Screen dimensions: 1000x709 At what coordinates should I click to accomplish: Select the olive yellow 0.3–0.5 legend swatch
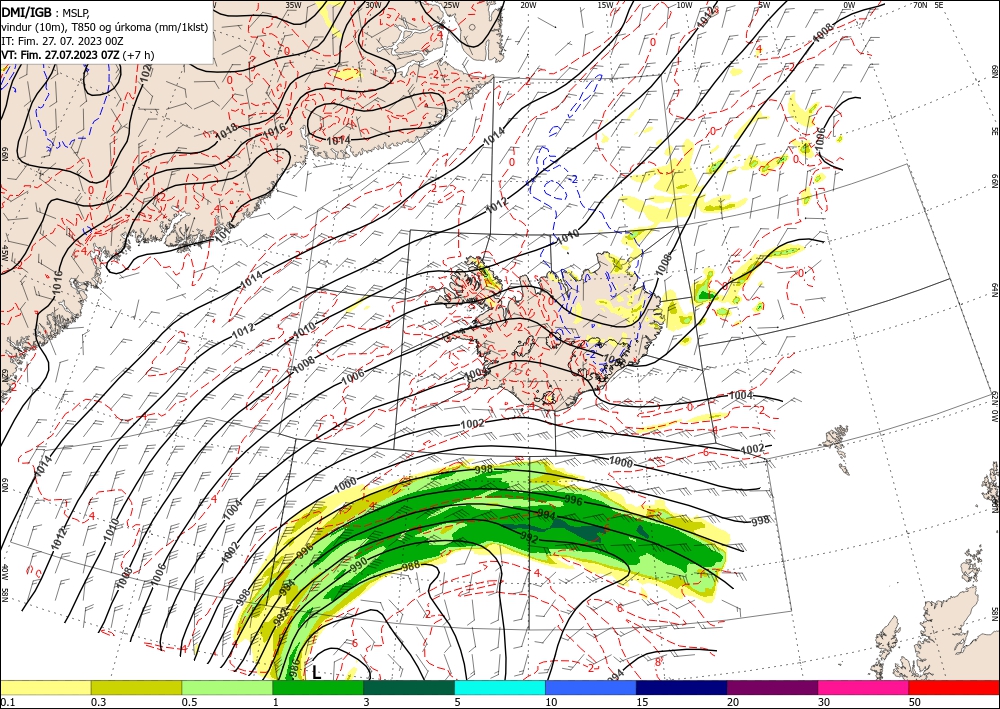136,687
